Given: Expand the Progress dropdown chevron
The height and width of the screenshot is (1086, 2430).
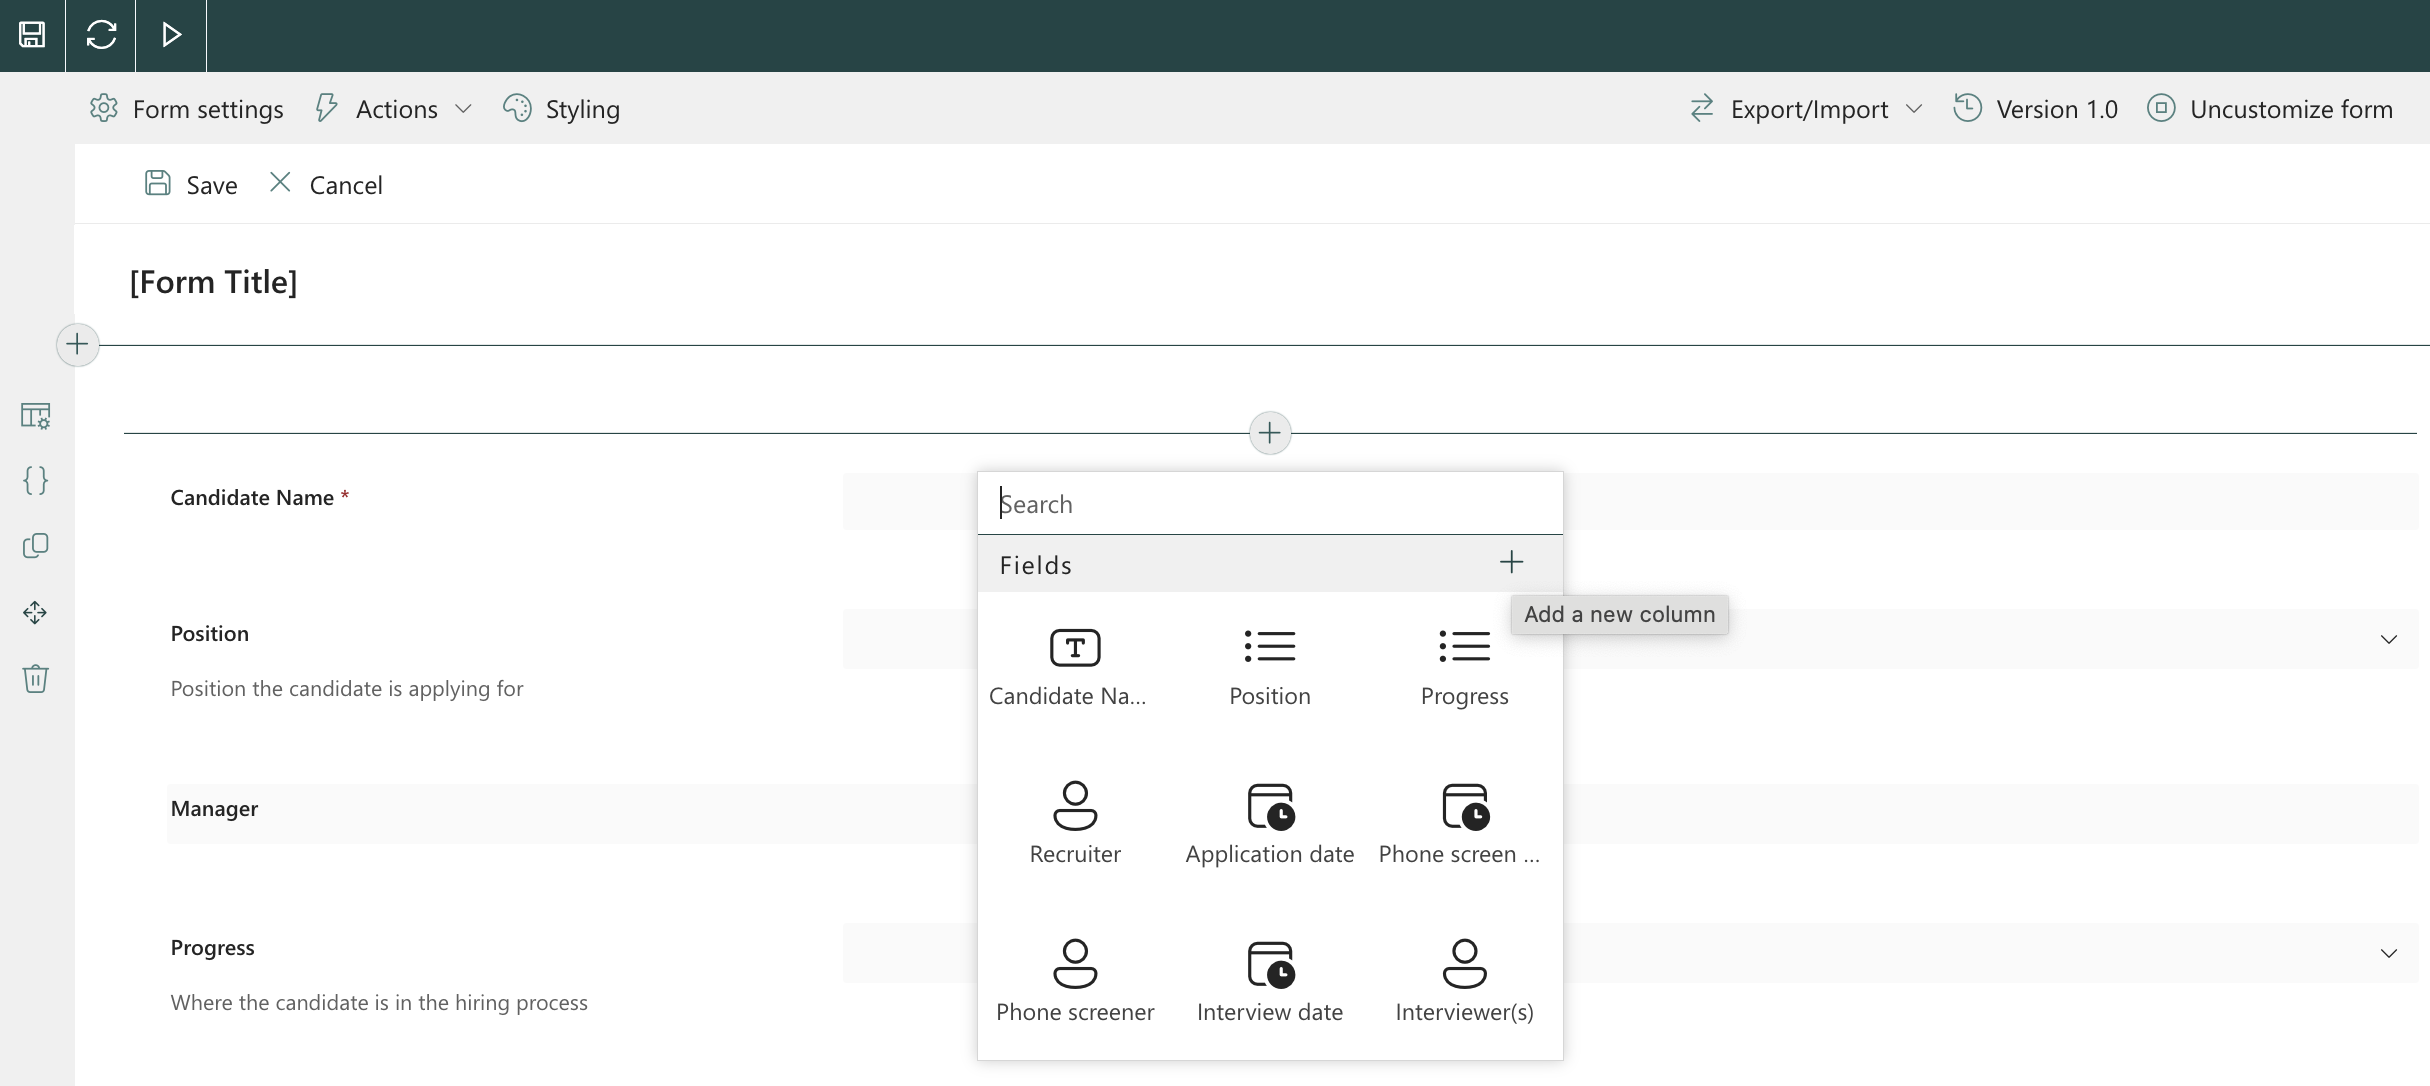Looking at the screenshot, I should pos(2389,954).
